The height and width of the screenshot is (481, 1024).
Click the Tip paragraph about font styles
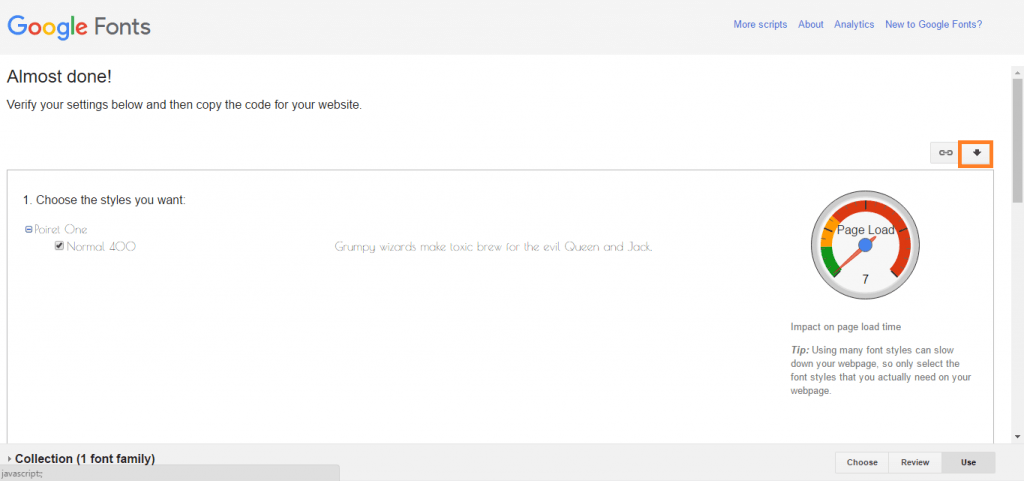point(882,370)
